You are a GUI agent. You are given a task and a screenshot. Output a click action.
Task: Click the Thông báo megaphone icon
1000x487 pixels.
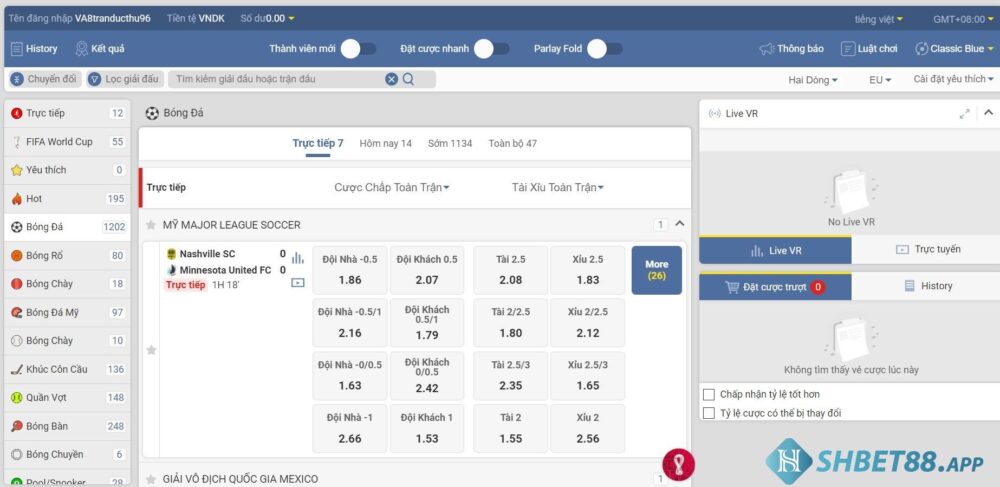coord(767,48)
